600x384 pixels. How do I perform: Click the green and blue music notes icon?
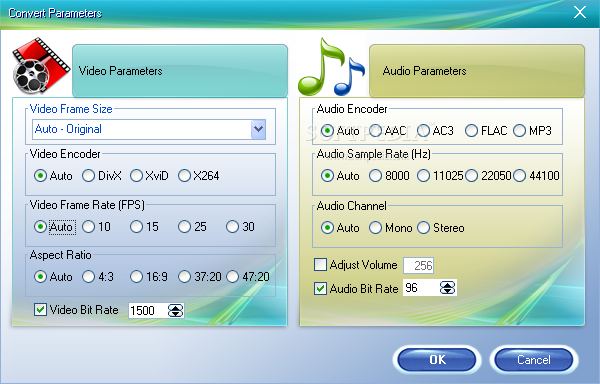pyautogui.click(x=331, y=67)
